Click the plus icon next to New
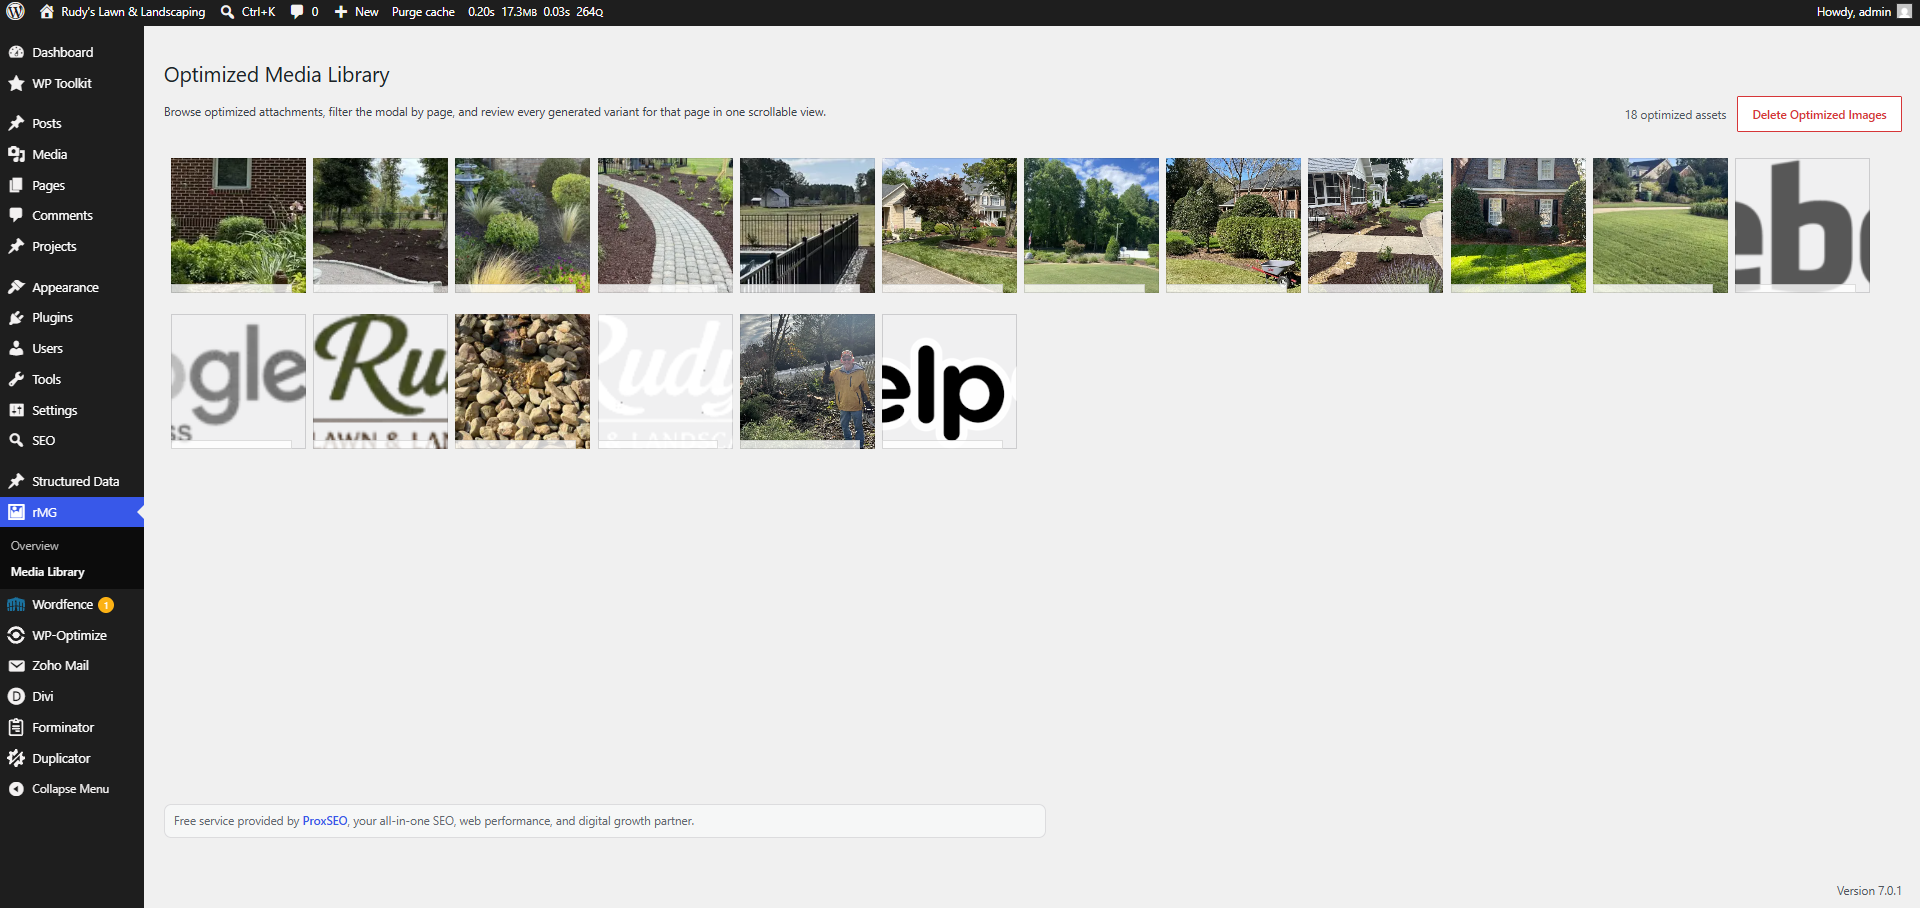The height and width of the screenshot is (908, 1920). pyautogui.click(x=341, y=12)
